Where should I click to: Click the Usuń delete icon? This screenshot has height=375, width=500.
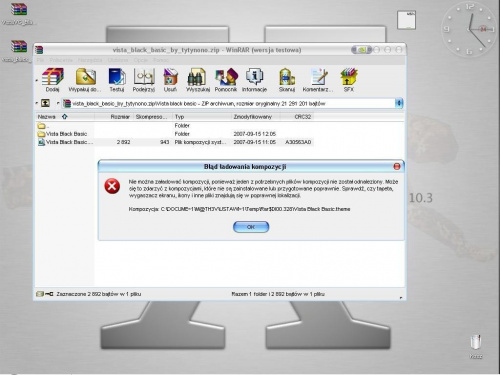(x=170, y=80)
